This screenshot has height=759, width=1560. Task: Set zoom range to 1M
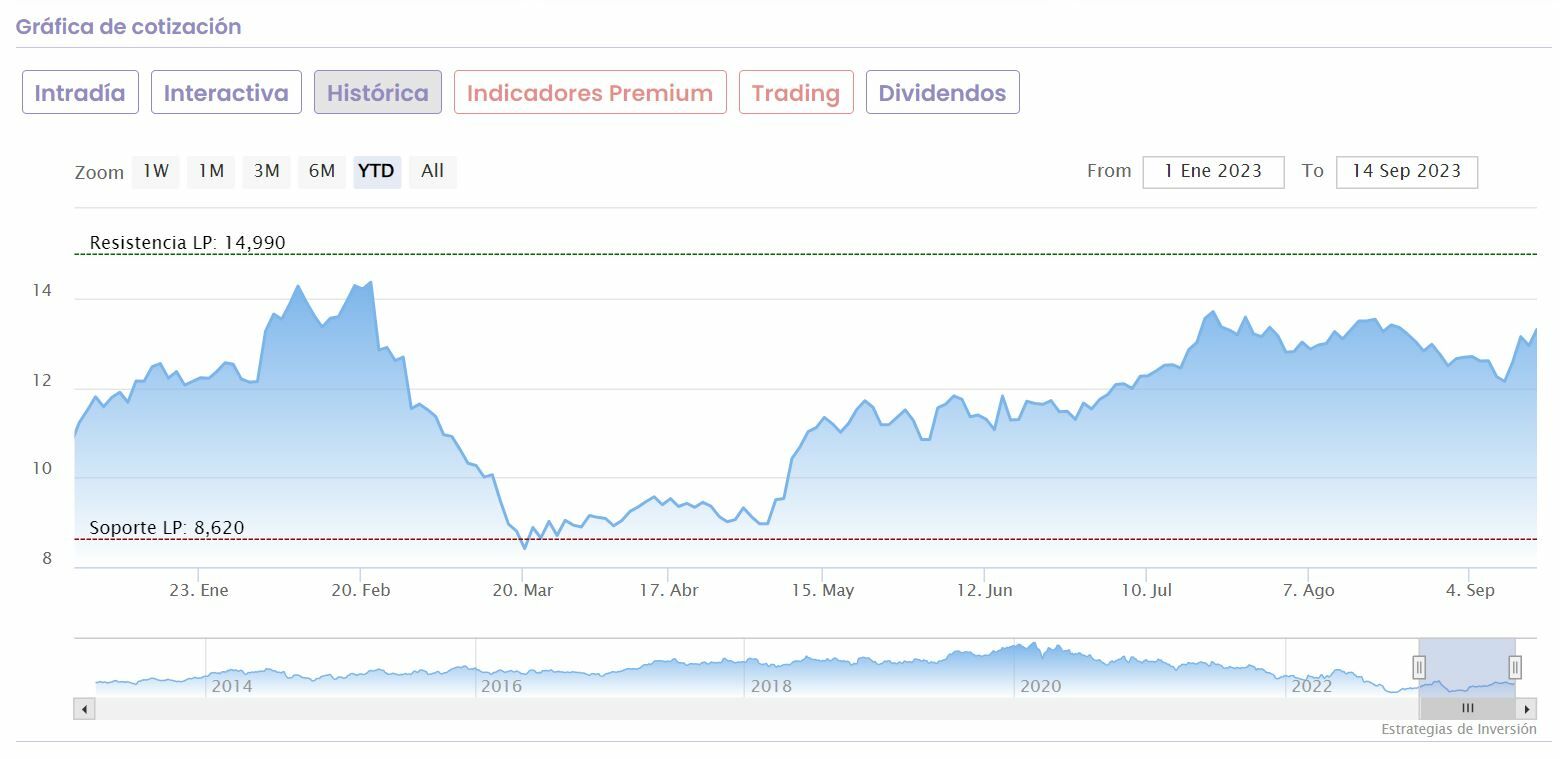(x=211, y=171)
